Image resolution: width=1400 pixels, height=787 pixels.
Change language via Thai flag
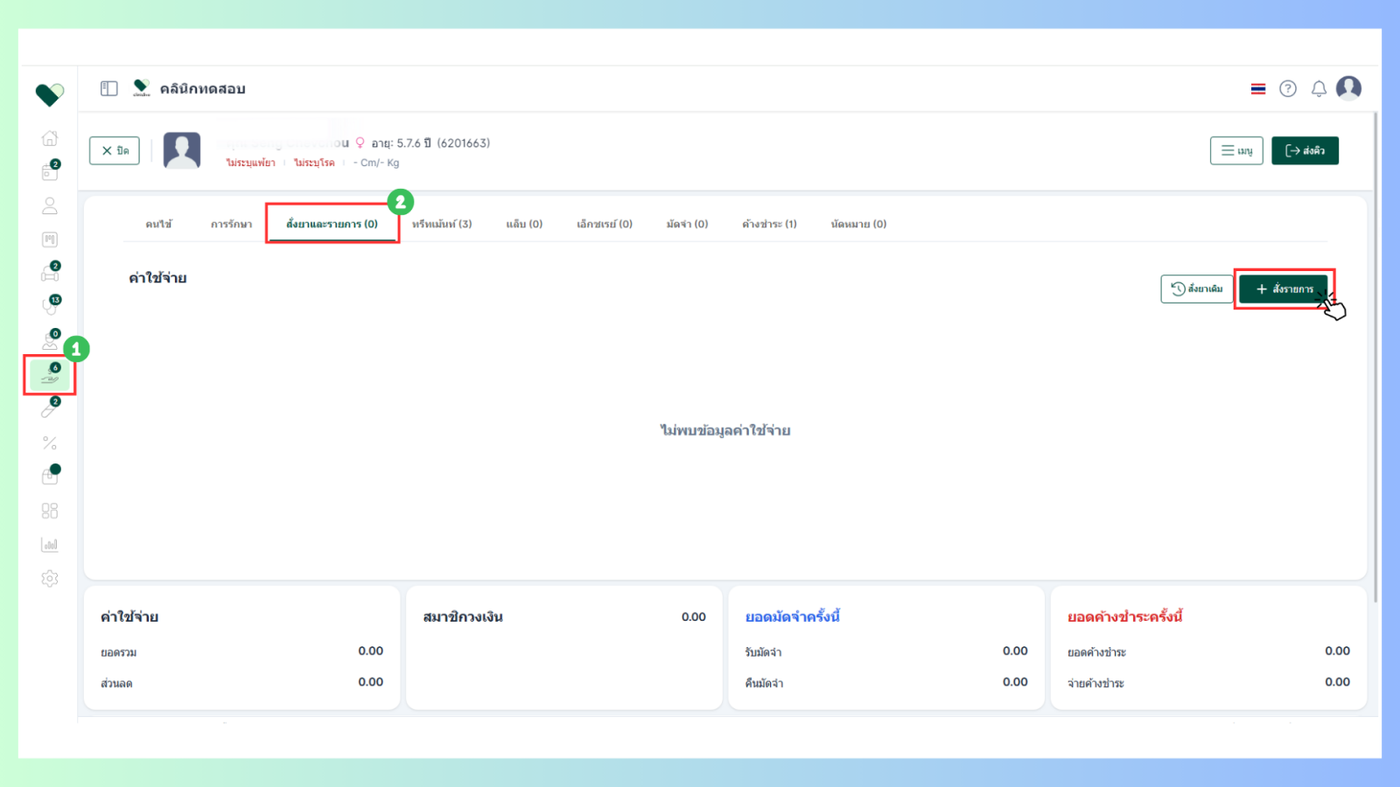1258,89
